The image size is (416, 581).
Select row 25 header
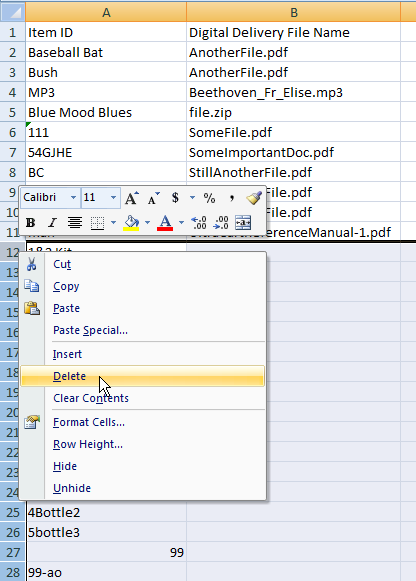13,512
